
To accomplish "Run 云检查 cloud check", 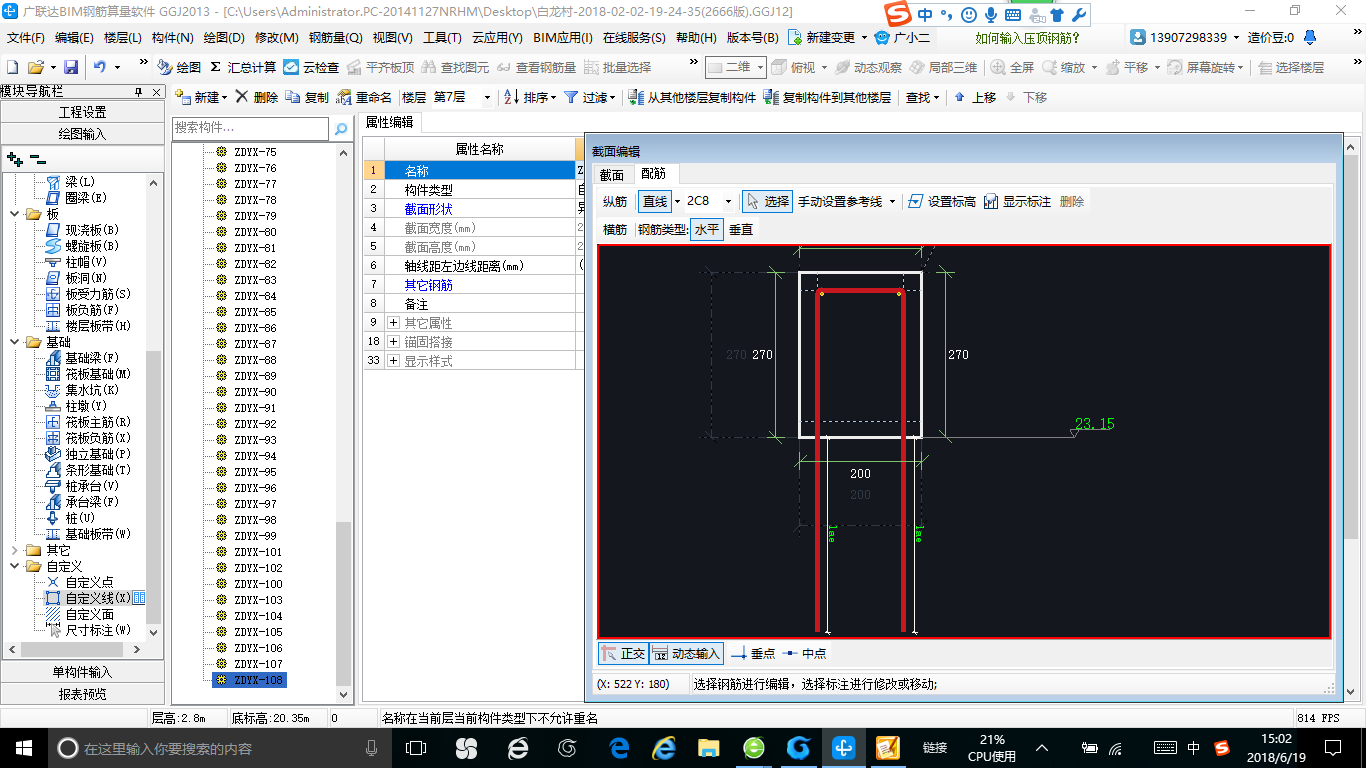I will point(311,67).
